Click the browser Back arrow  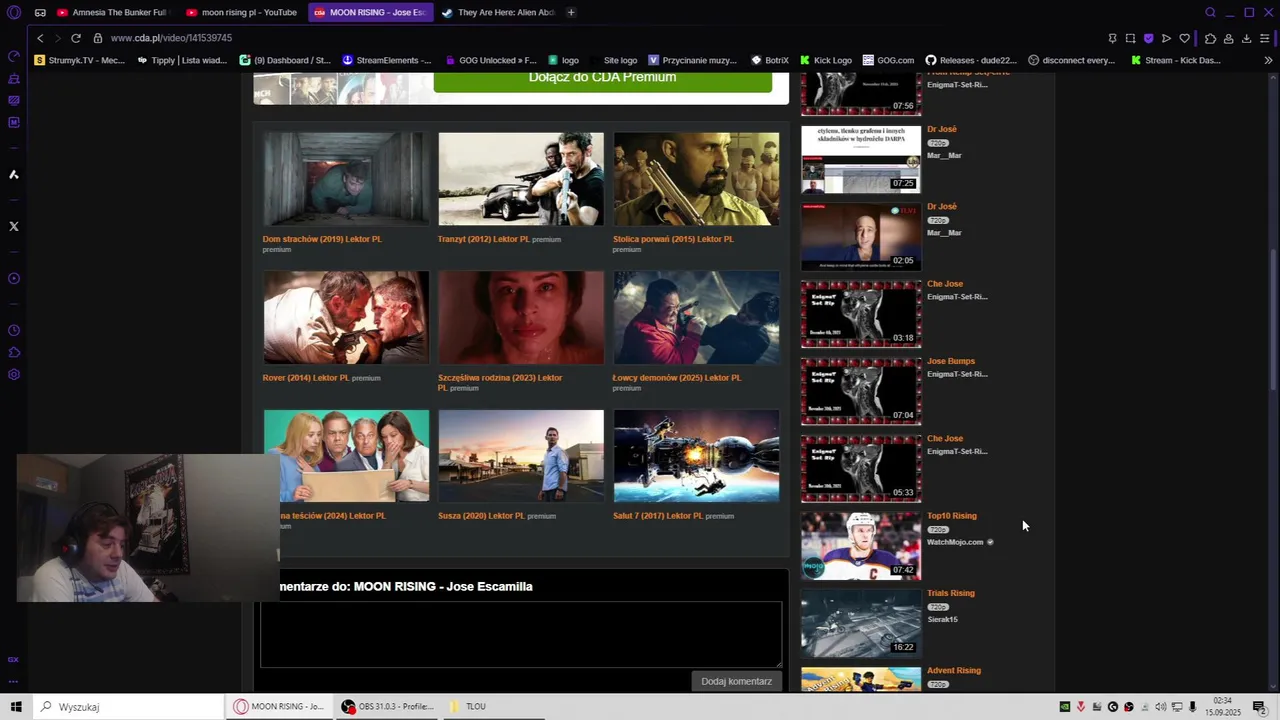40,38
